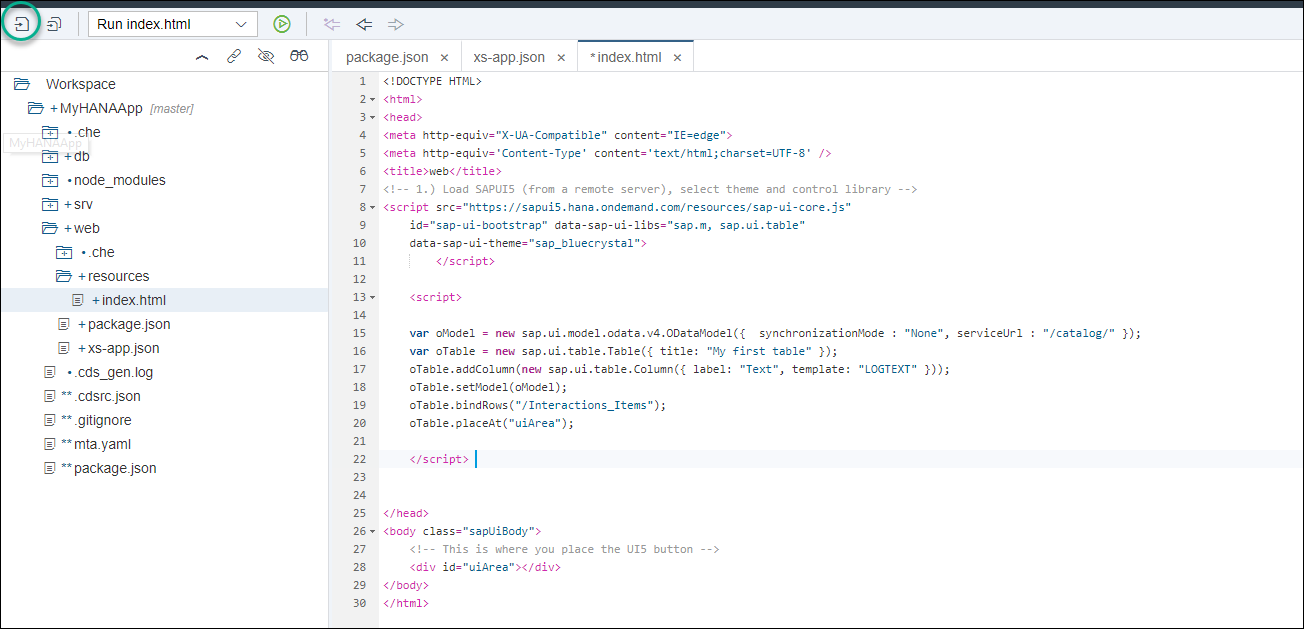Fold the <html> block at line 2

coord(373,99)
